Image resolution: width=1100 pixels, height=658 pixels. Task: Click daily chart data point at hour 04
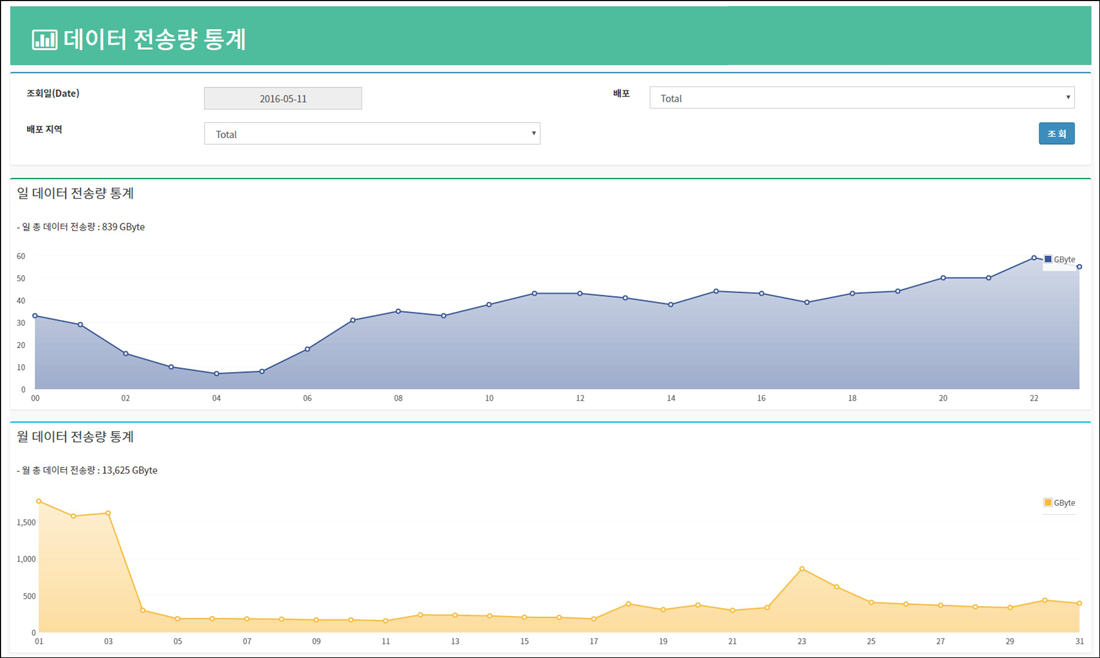[216, 374]
